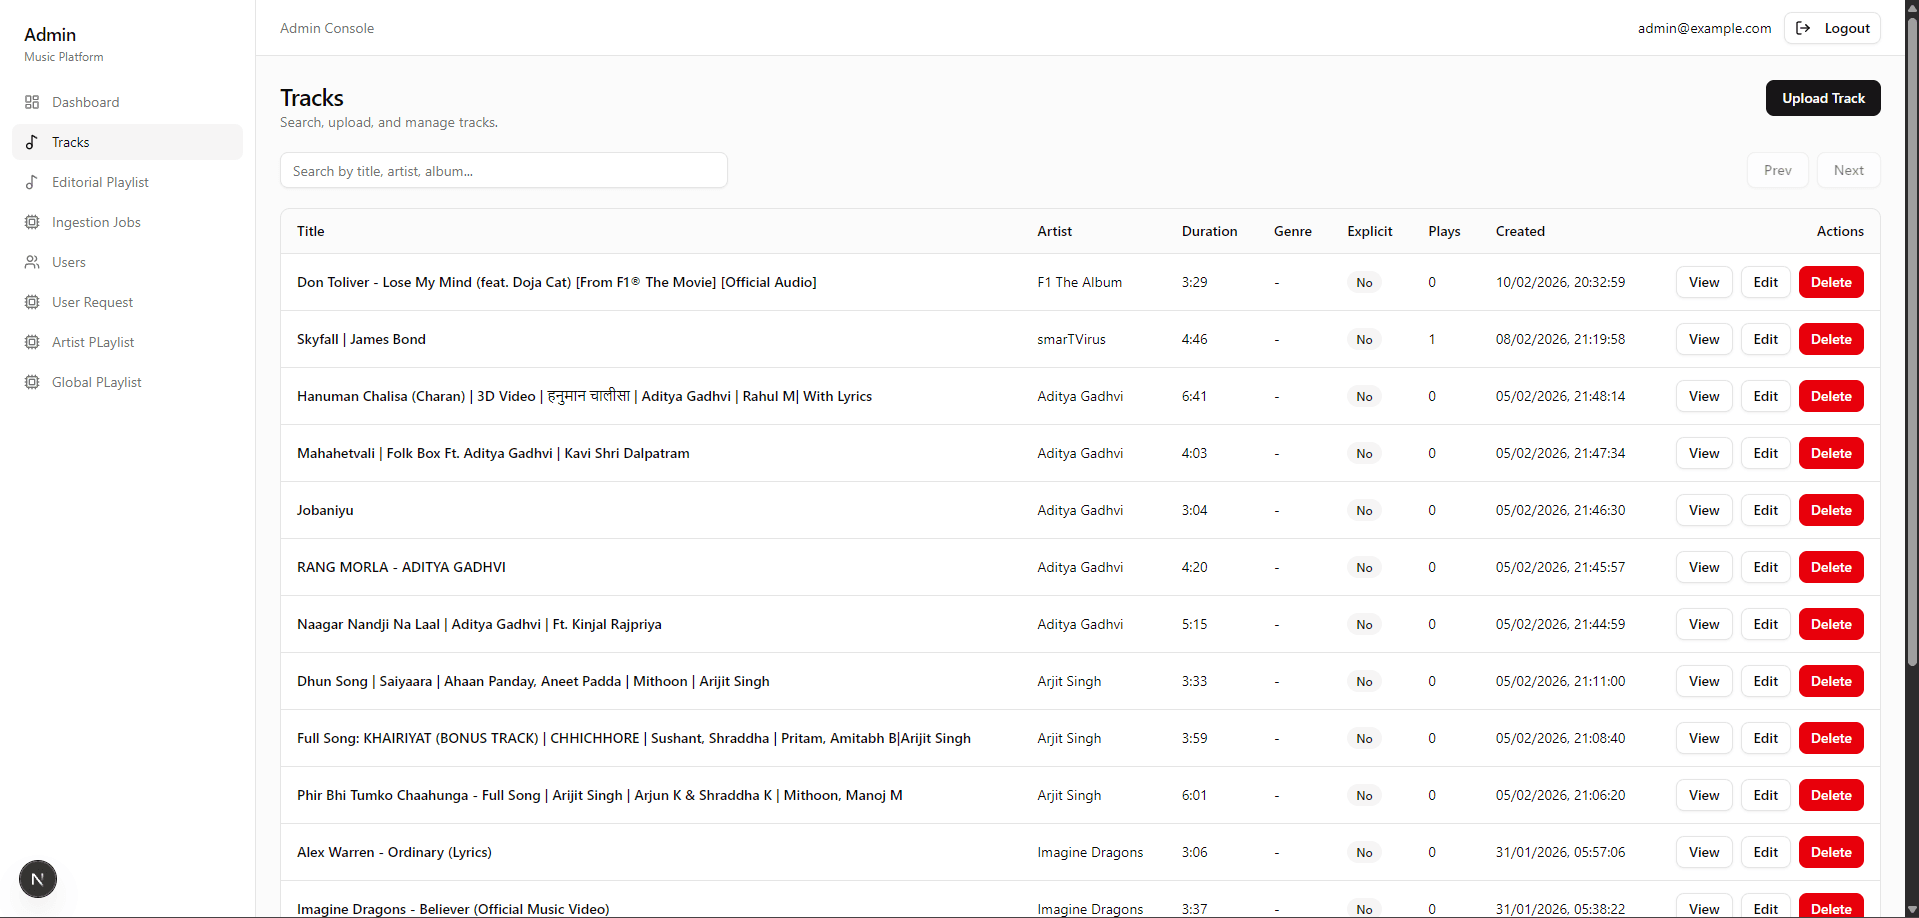Open Ingestion Jobs section

(127, 222)
